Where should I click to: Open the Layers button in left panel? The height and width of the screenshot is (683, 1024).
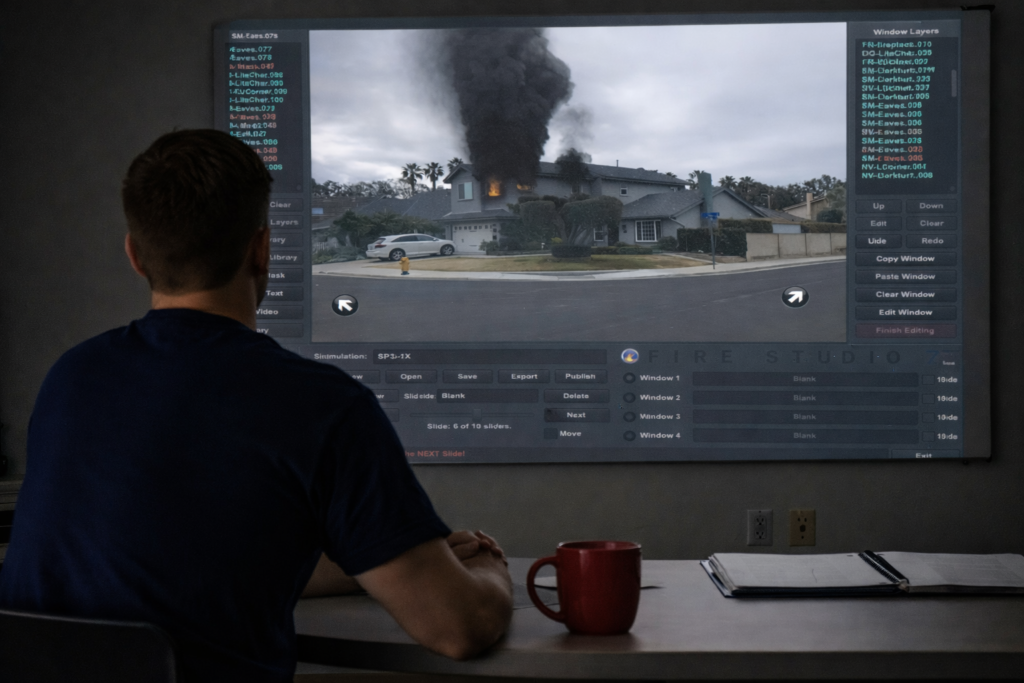pyautogui.click(x=285, y=223)
